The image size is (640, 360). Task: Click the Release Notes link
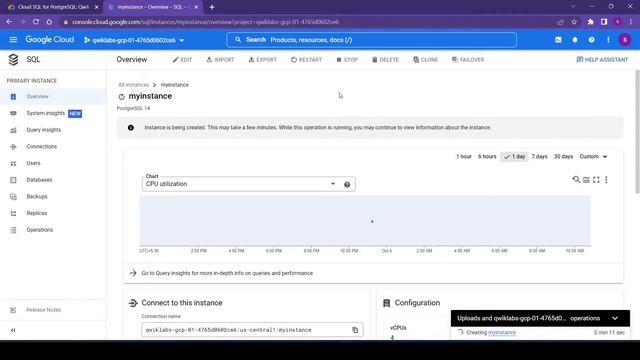point(43,310)
